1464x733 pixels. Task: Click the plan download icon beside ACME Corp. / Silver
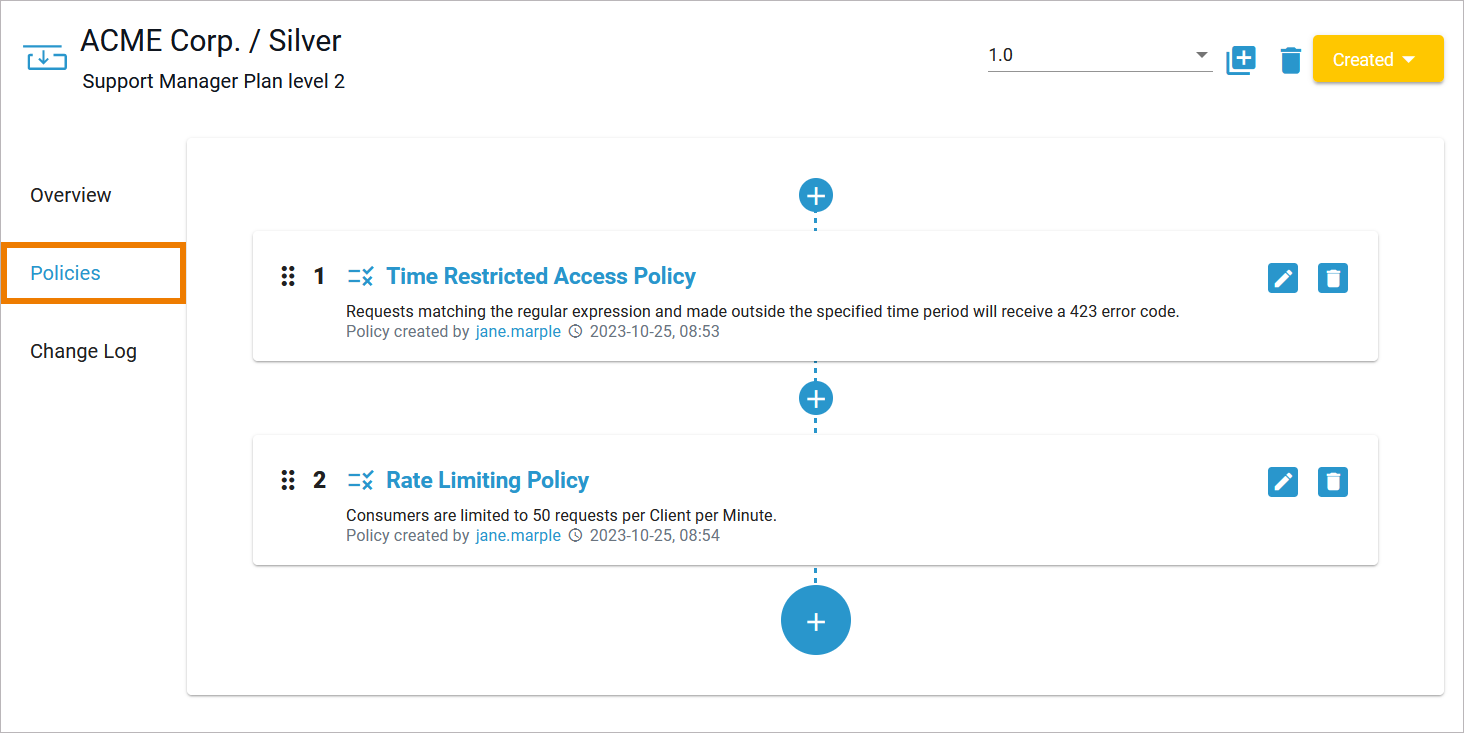point(45,57)
